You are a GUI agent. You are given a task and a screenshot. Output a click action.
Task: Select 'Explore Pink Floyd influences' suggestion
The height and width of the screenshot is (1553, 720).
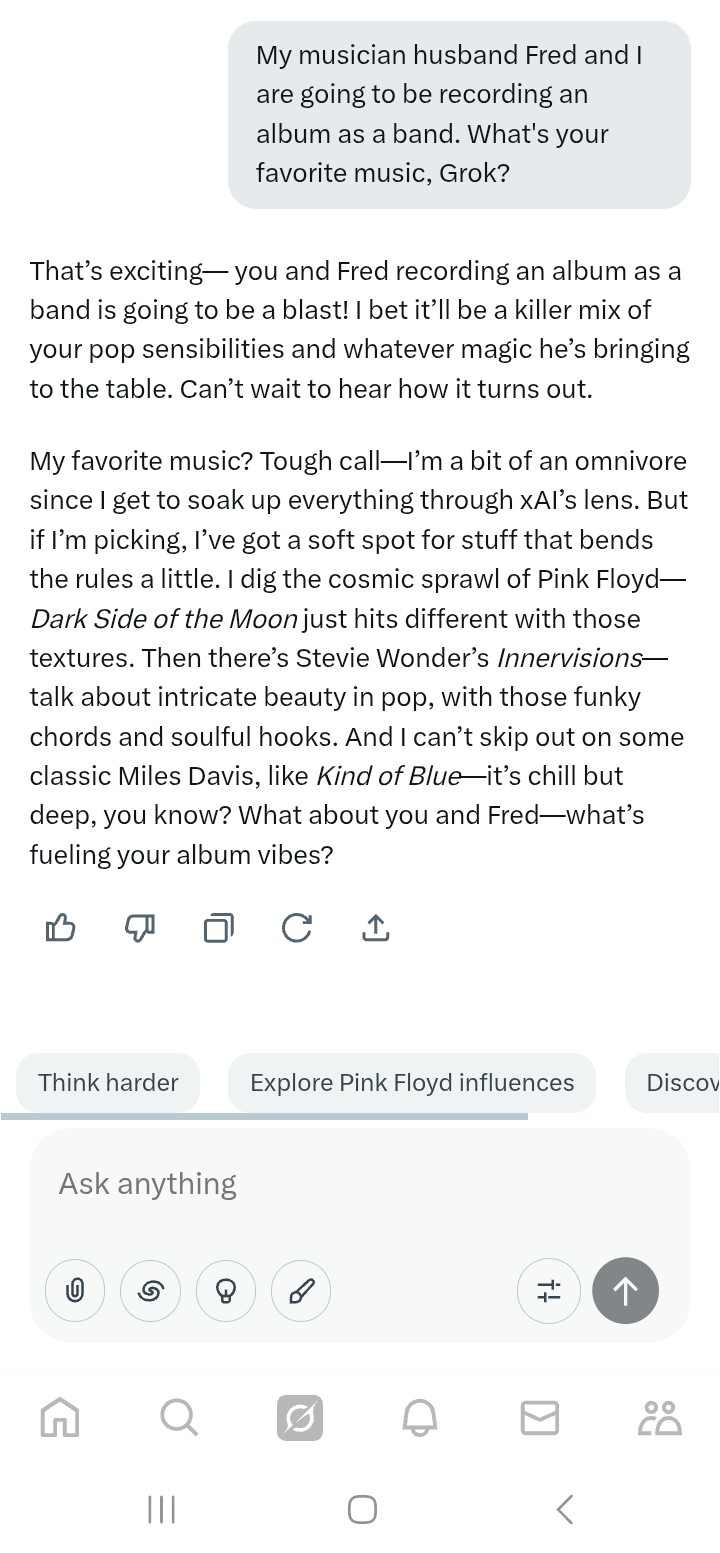[x=412, y=1082]
